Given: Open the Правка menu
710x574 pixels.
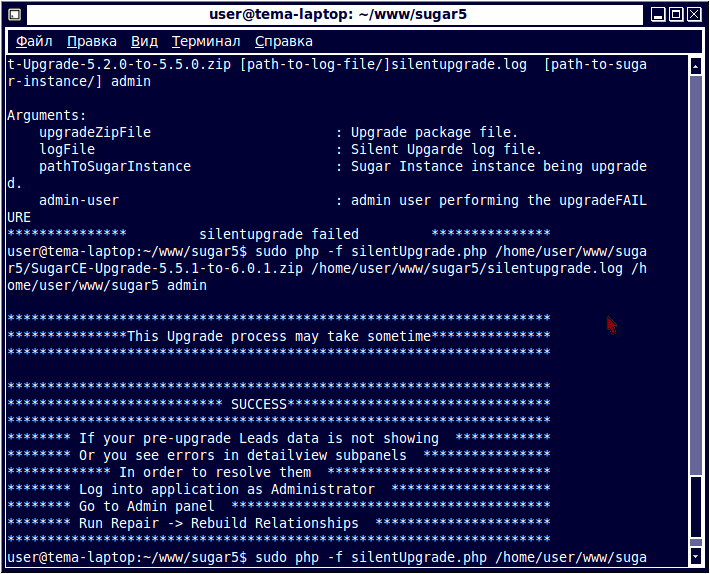Looking at the screenshot, I should tap(91, 41).
